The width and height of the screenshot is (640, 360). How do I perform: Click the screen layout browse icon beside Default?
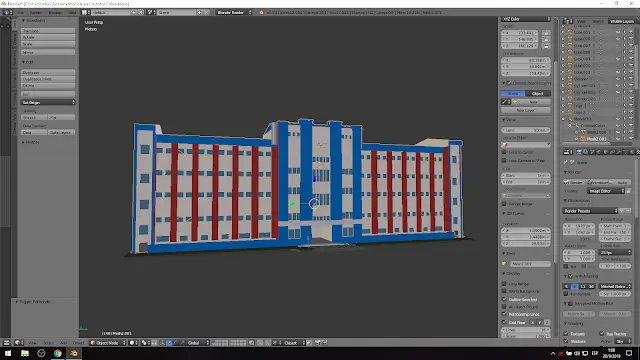tap(85, 13)
